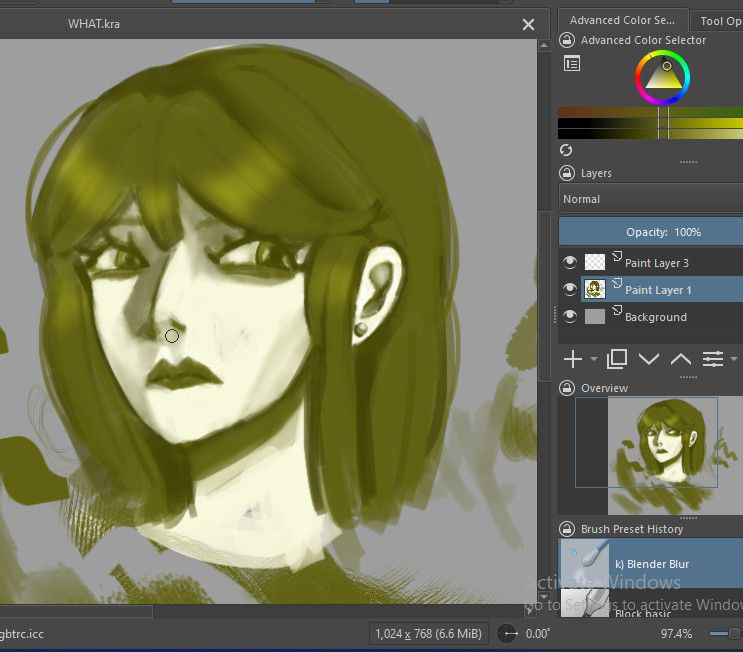Click the lock icon of Layers docker
Image resolution: width=743 pixels, height=652 pixels.
click(x=567, y=173)
